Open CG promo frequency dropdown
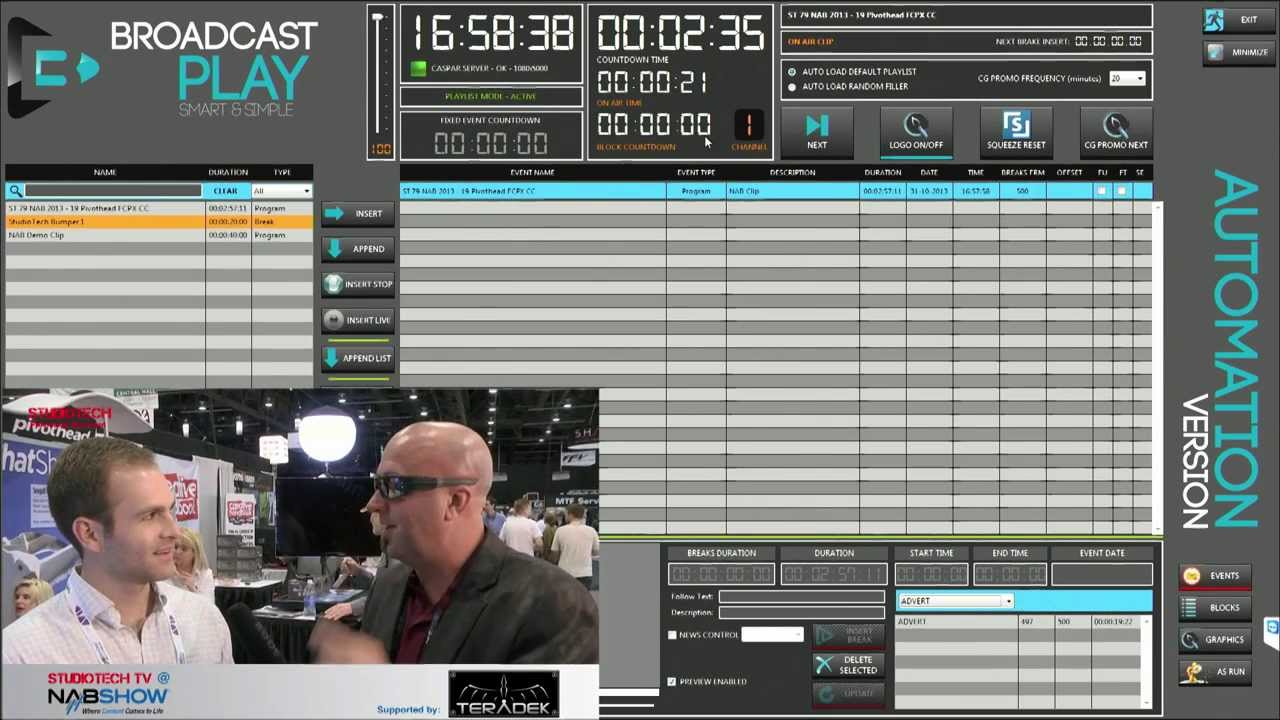This screenshot has width=1280, height=720. 1127,79
